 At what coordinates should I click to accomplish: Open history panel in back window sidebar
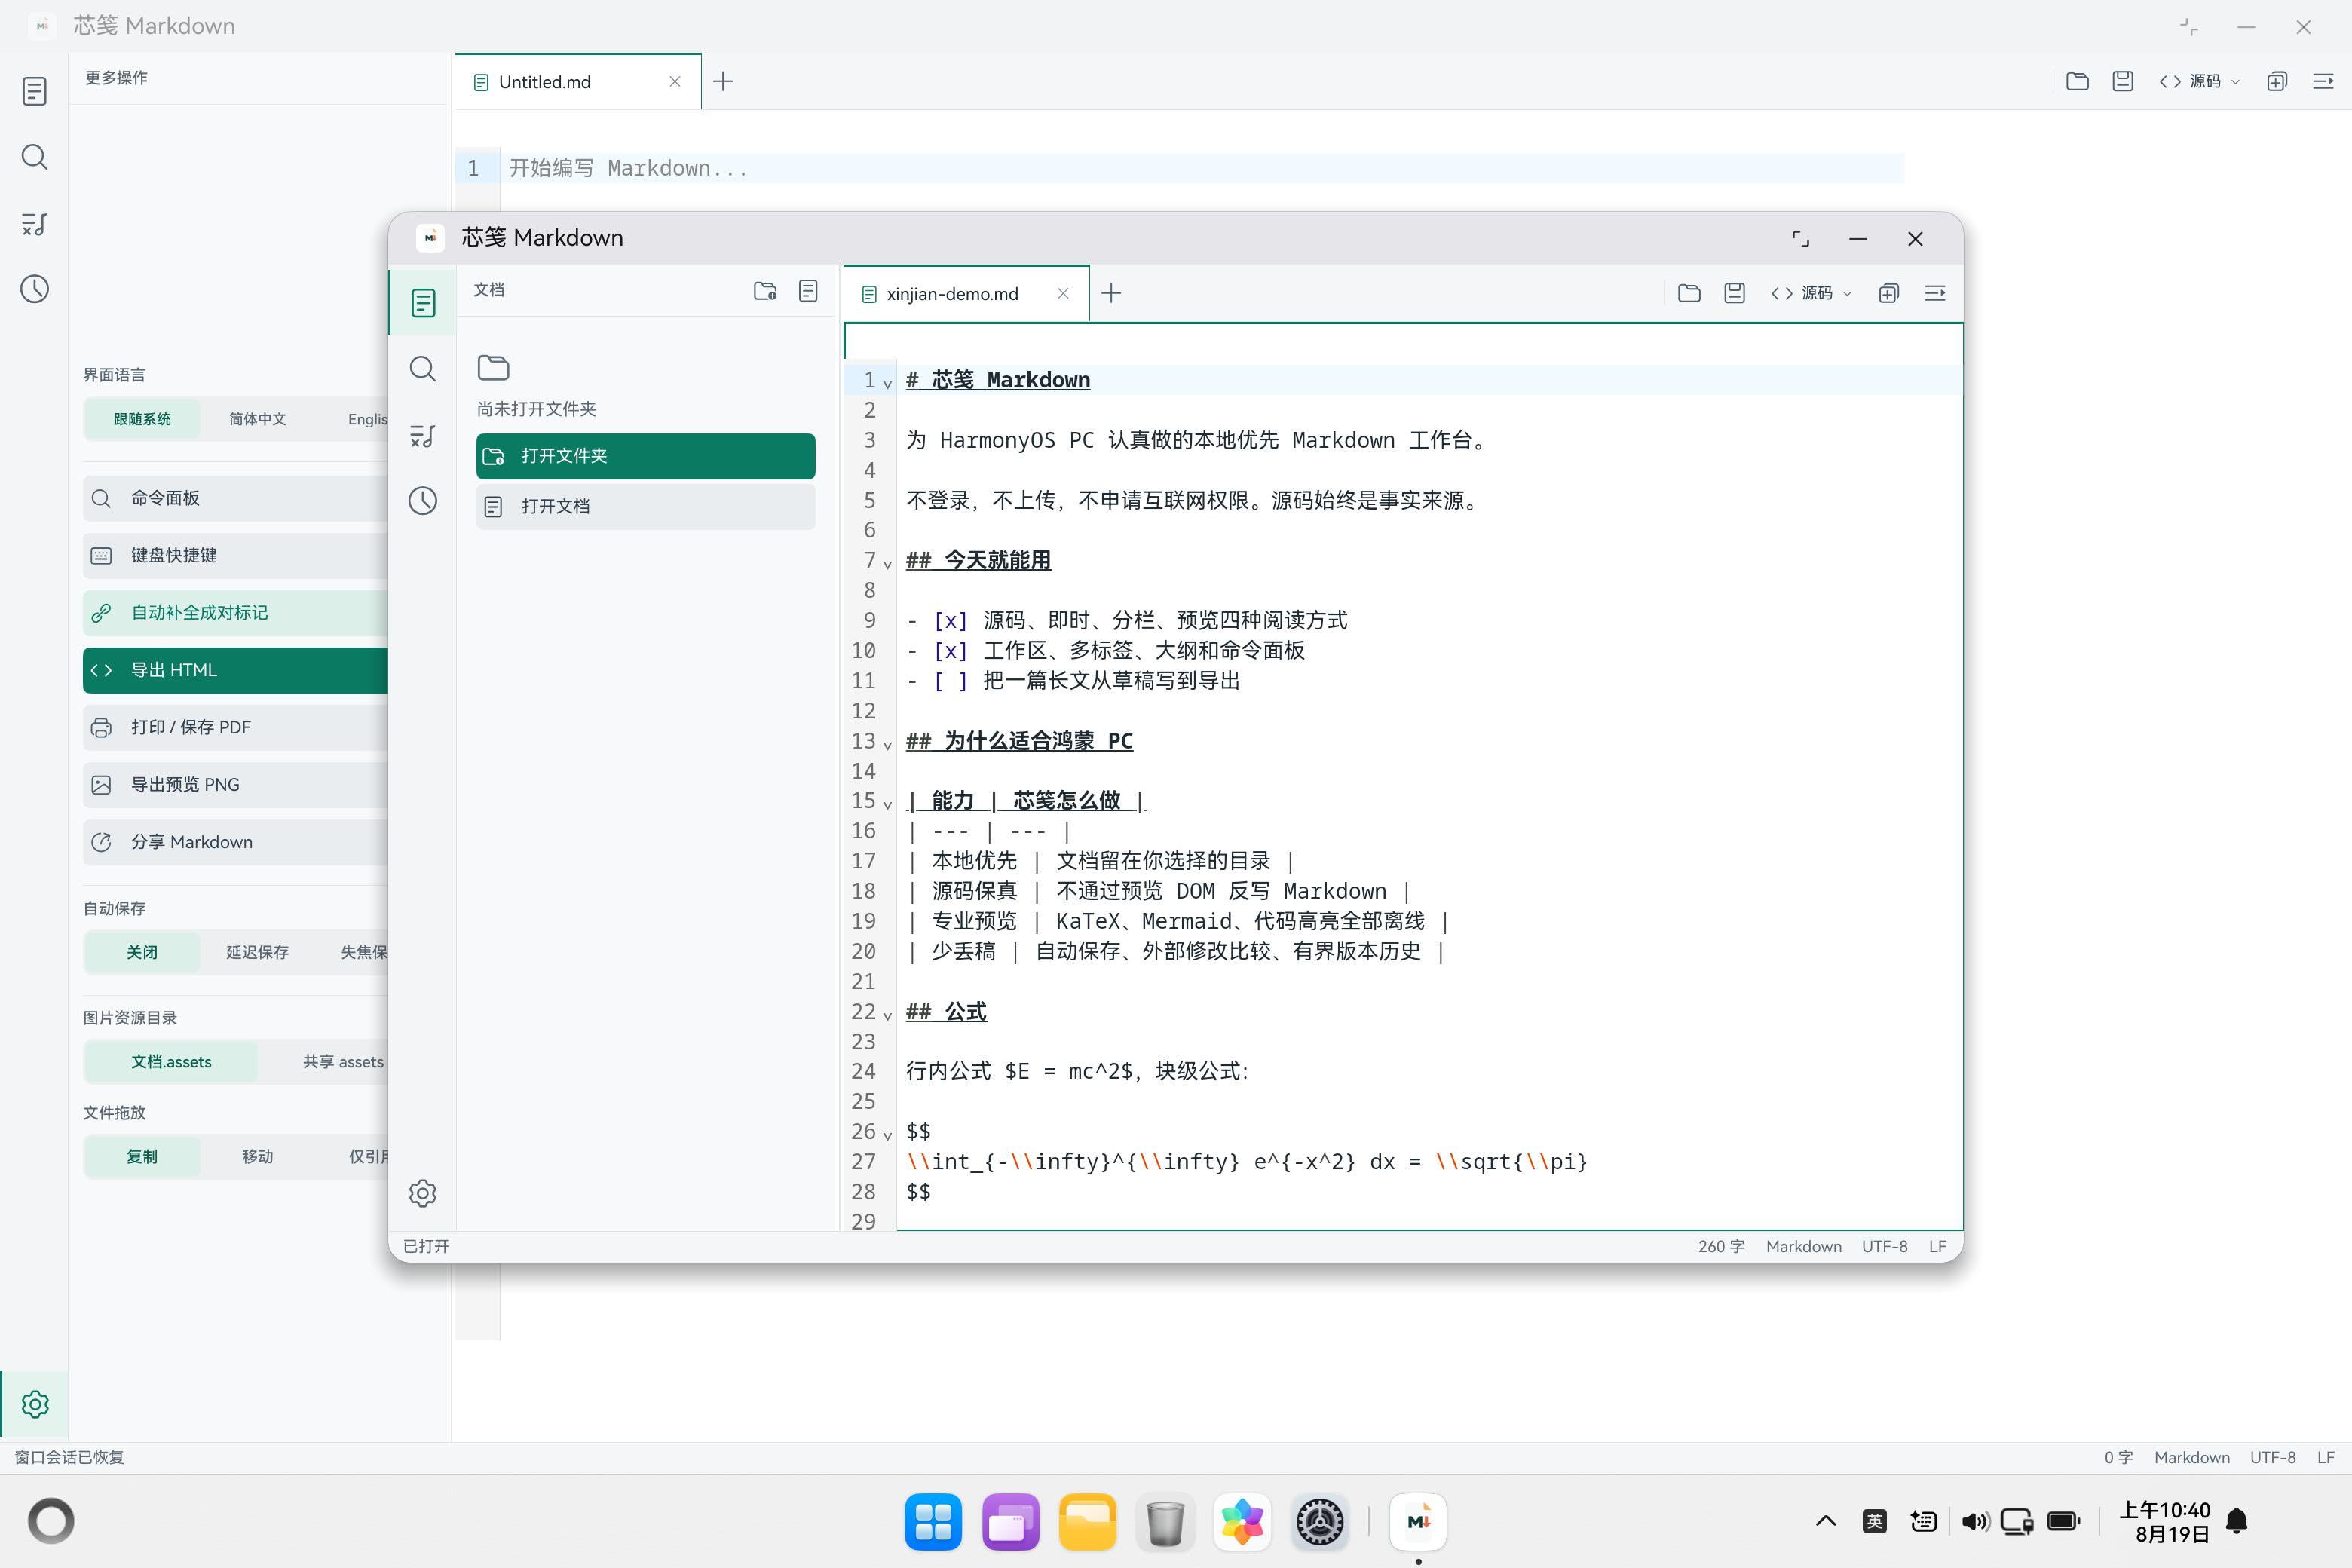pos(35,289)
